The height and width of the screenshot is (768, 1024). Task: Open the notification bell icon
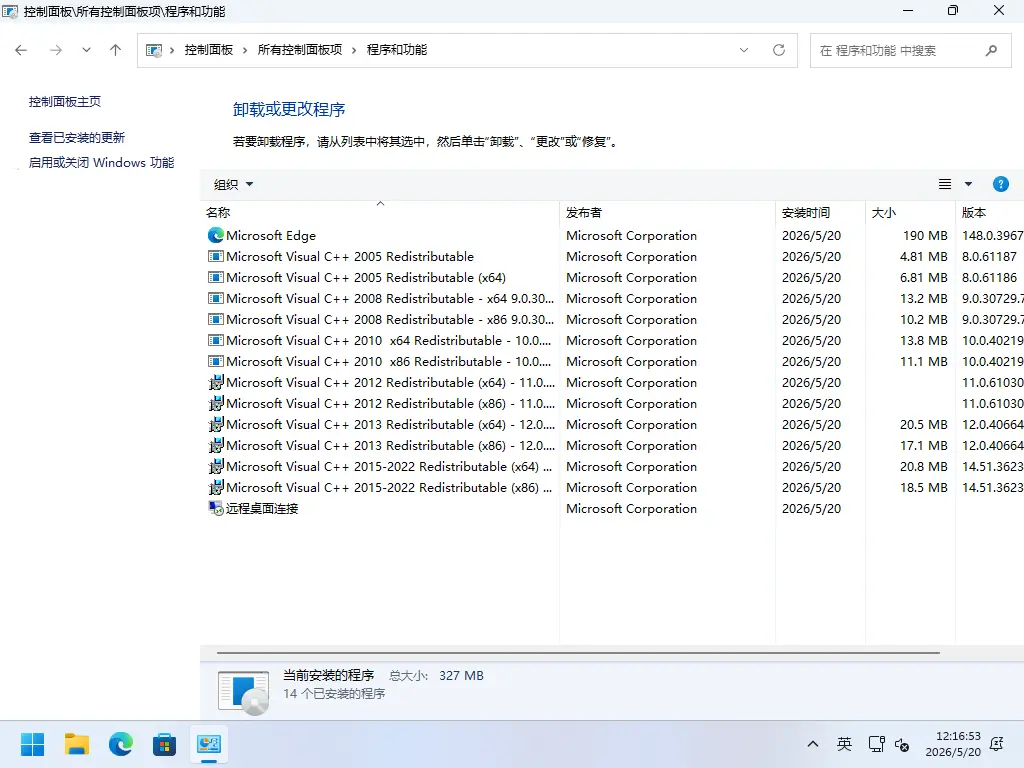click(x=997, y=744)
